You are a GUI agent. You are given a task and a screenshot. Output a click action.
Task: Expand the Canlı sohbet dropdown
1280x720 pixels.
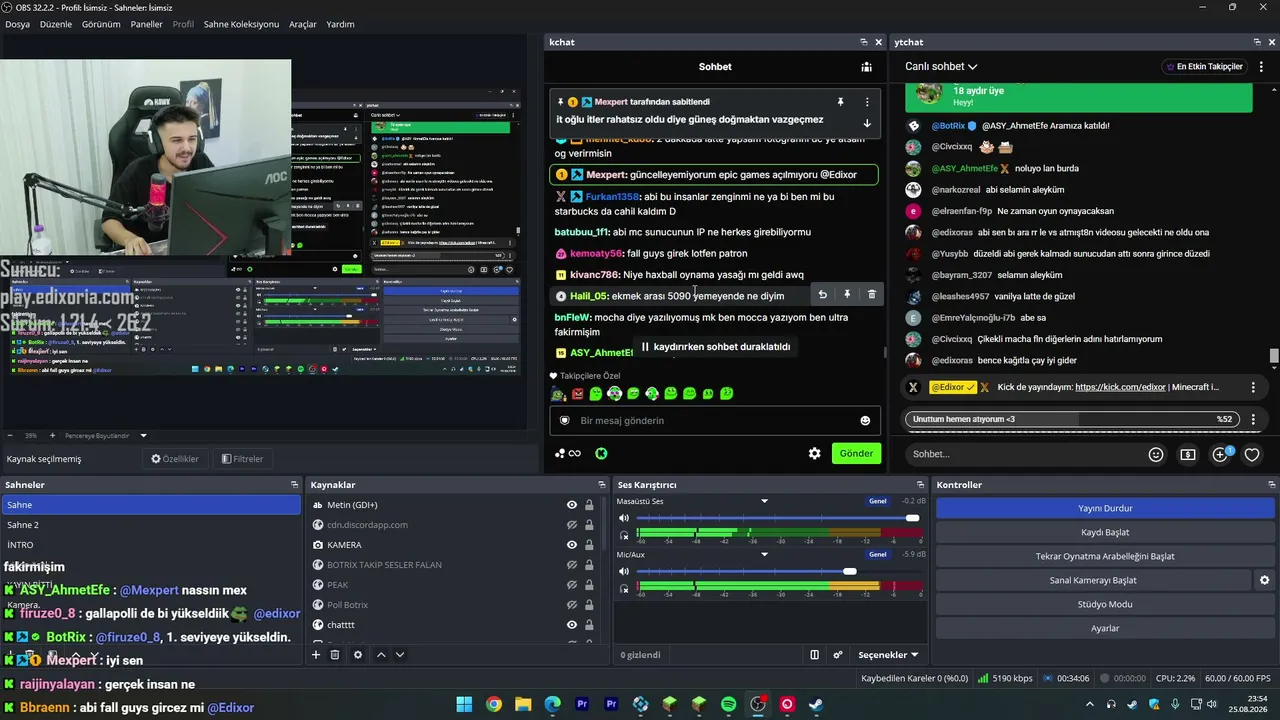pos(941,66)
